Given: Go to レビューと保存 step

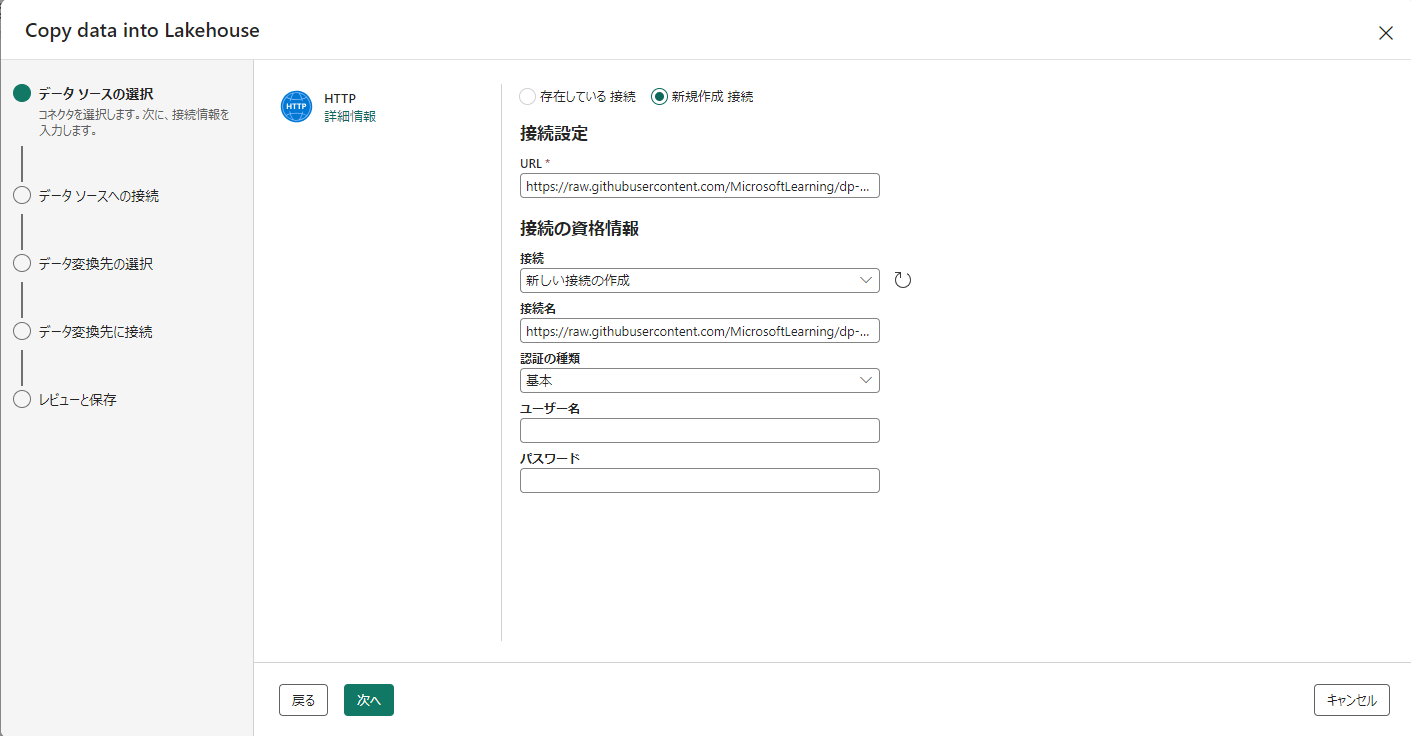Looking at the screenshot, I should (x=77, y=400).
